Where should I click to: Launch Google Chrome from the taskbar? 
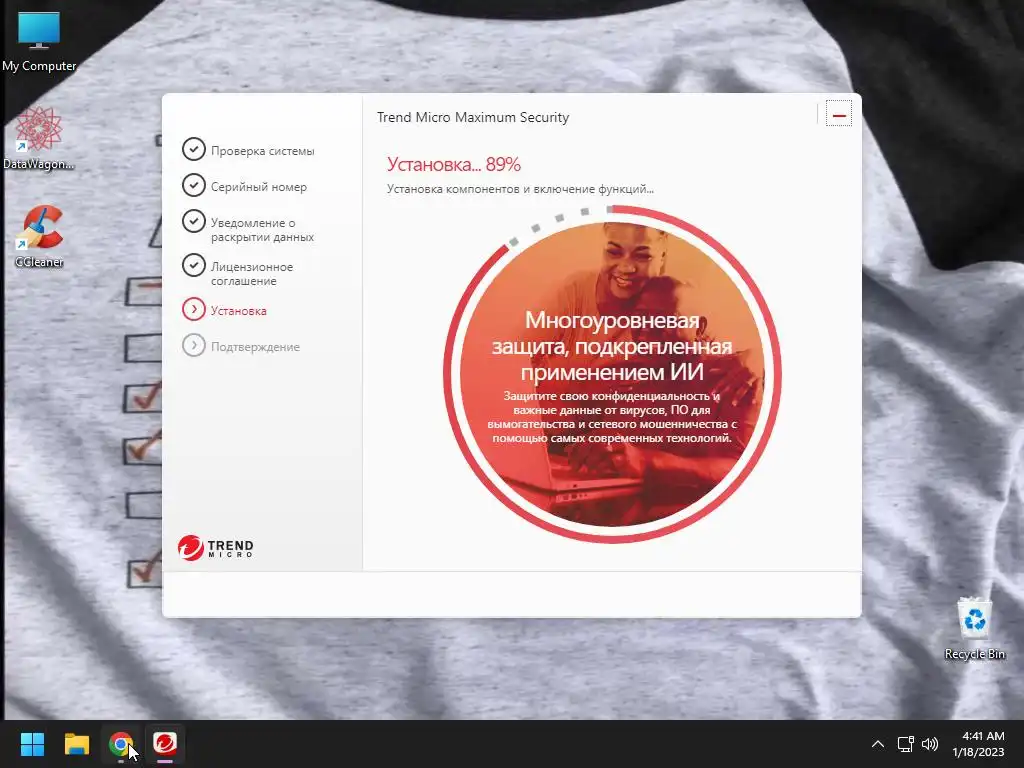click(121, 744)
